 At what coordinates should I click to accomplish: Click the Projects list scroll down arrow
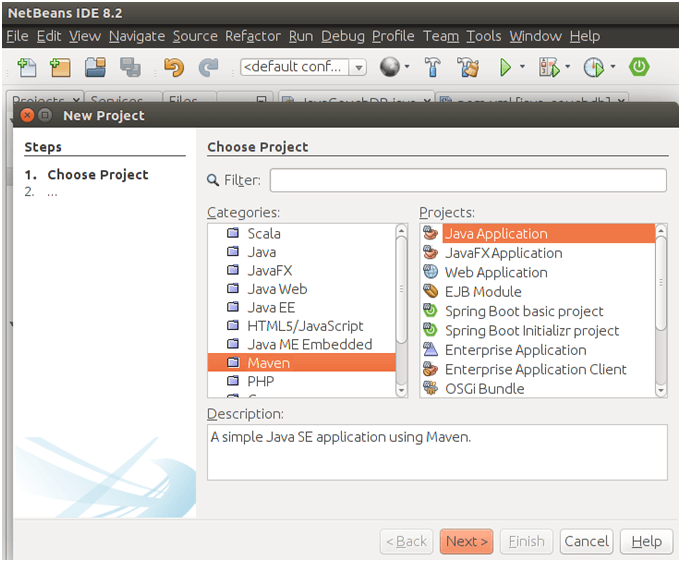click(661, 390)
